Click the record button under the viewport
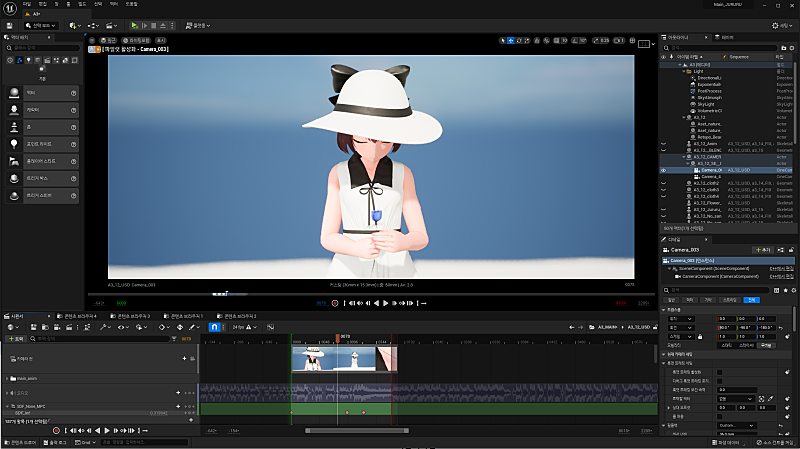The height and width of the screenshot is (449, 800). tap(335, 303)
